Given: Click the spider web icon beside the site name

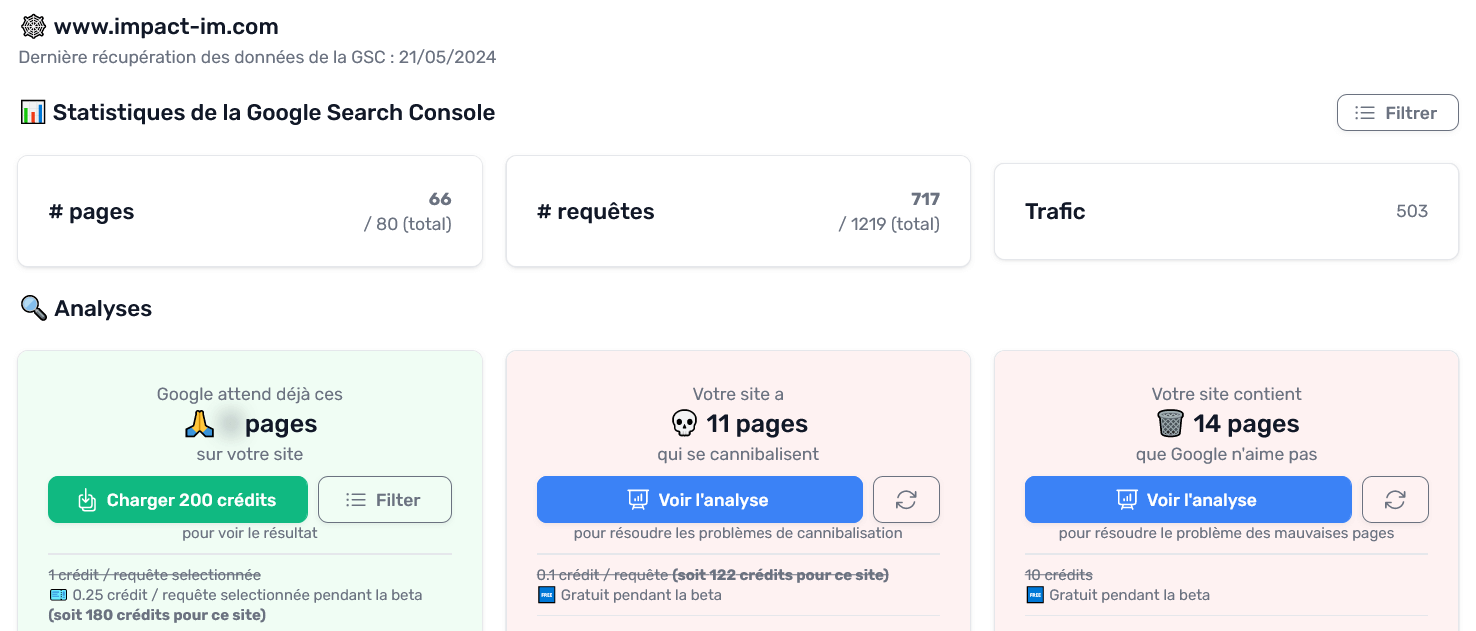Looking at the screenshot, I should click(x=33, y=27).
